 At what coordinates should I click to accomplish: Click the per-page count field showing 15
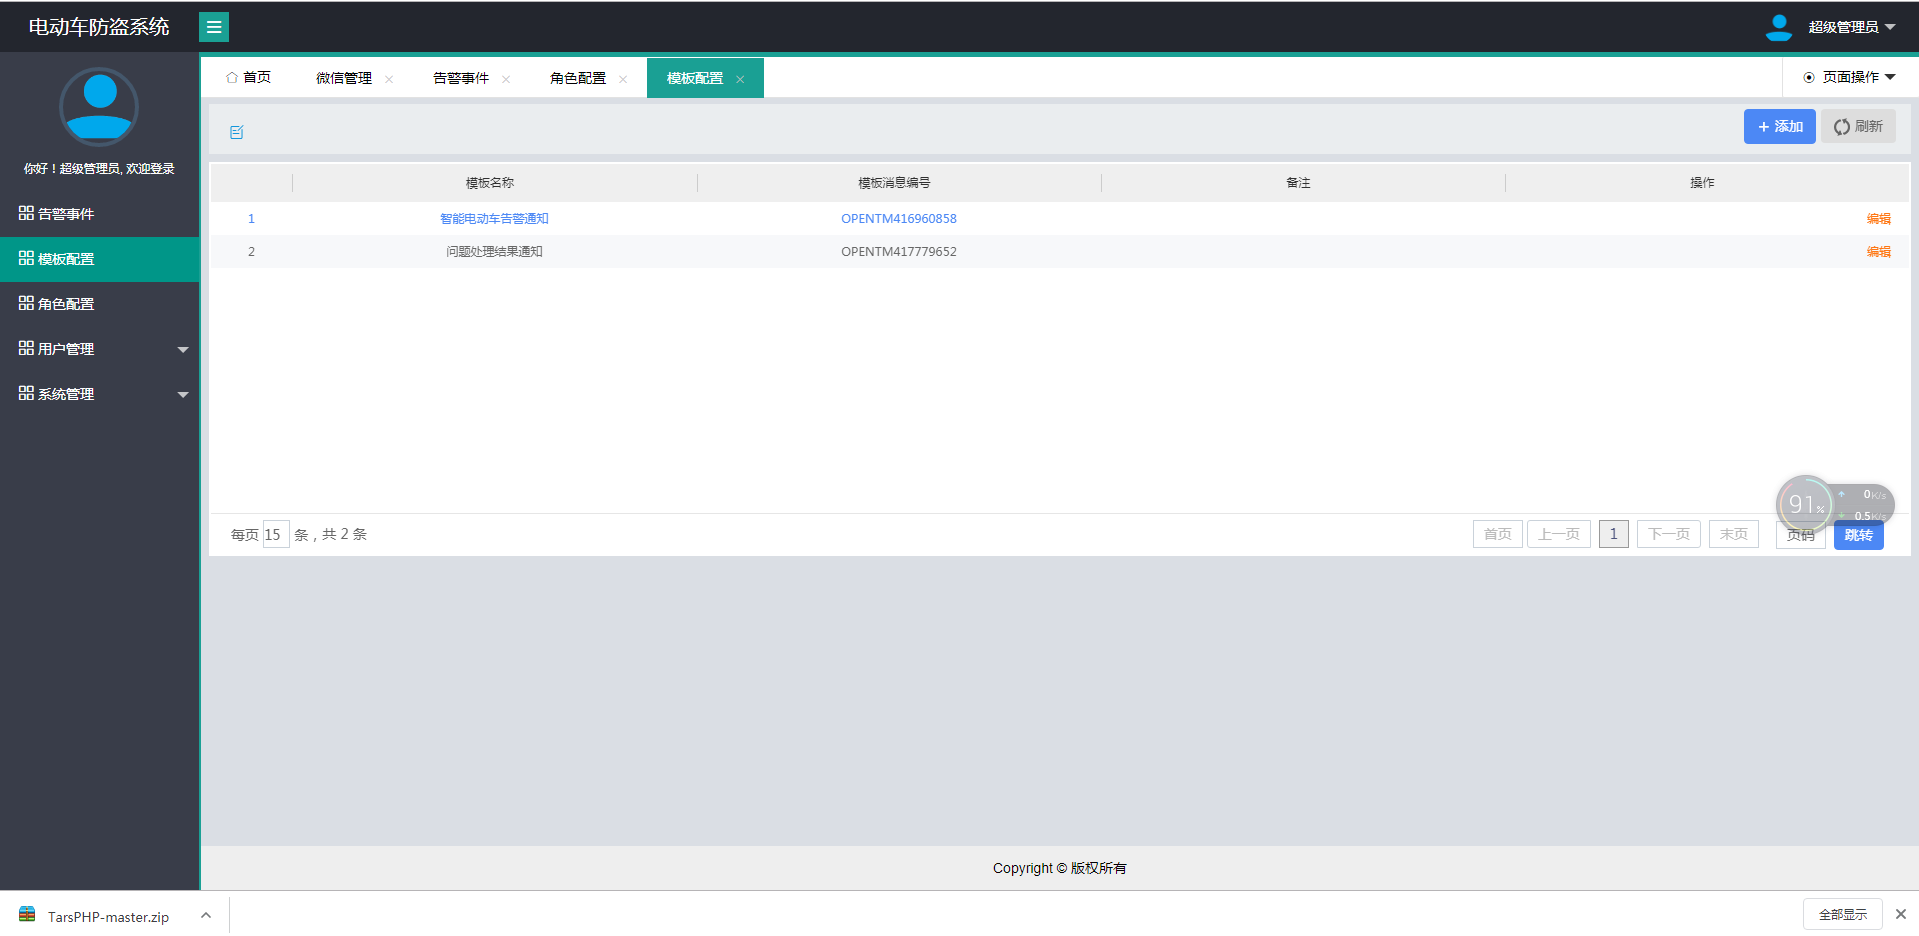[275, 534]
